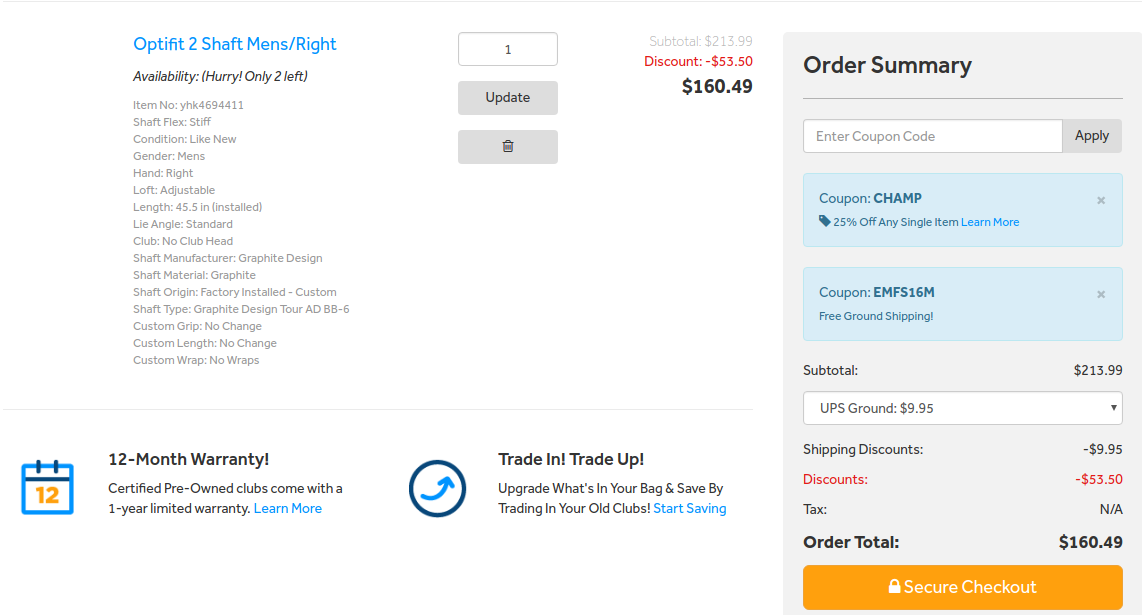Click the Order Total amount $160.49
Image resolution: width=1142 pixels, height=615 pixels.
[x=1090, y=542]
